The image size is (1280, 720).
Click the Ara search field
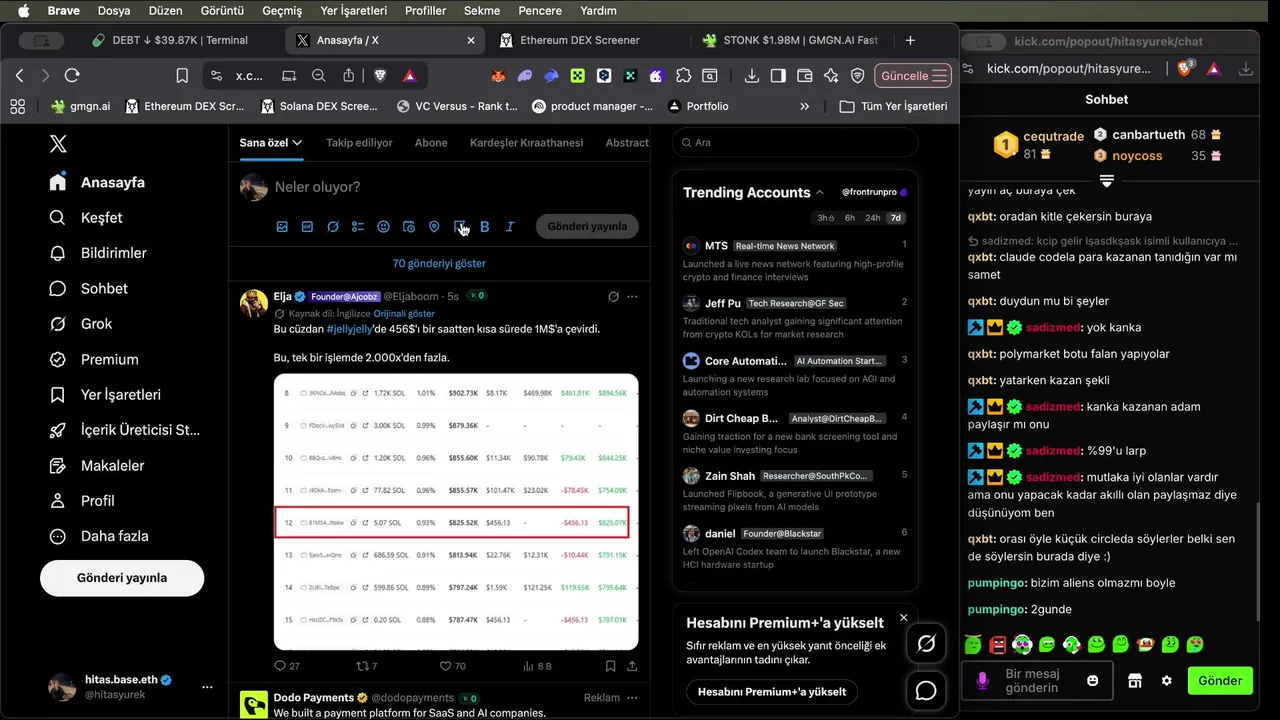point(795,143)
